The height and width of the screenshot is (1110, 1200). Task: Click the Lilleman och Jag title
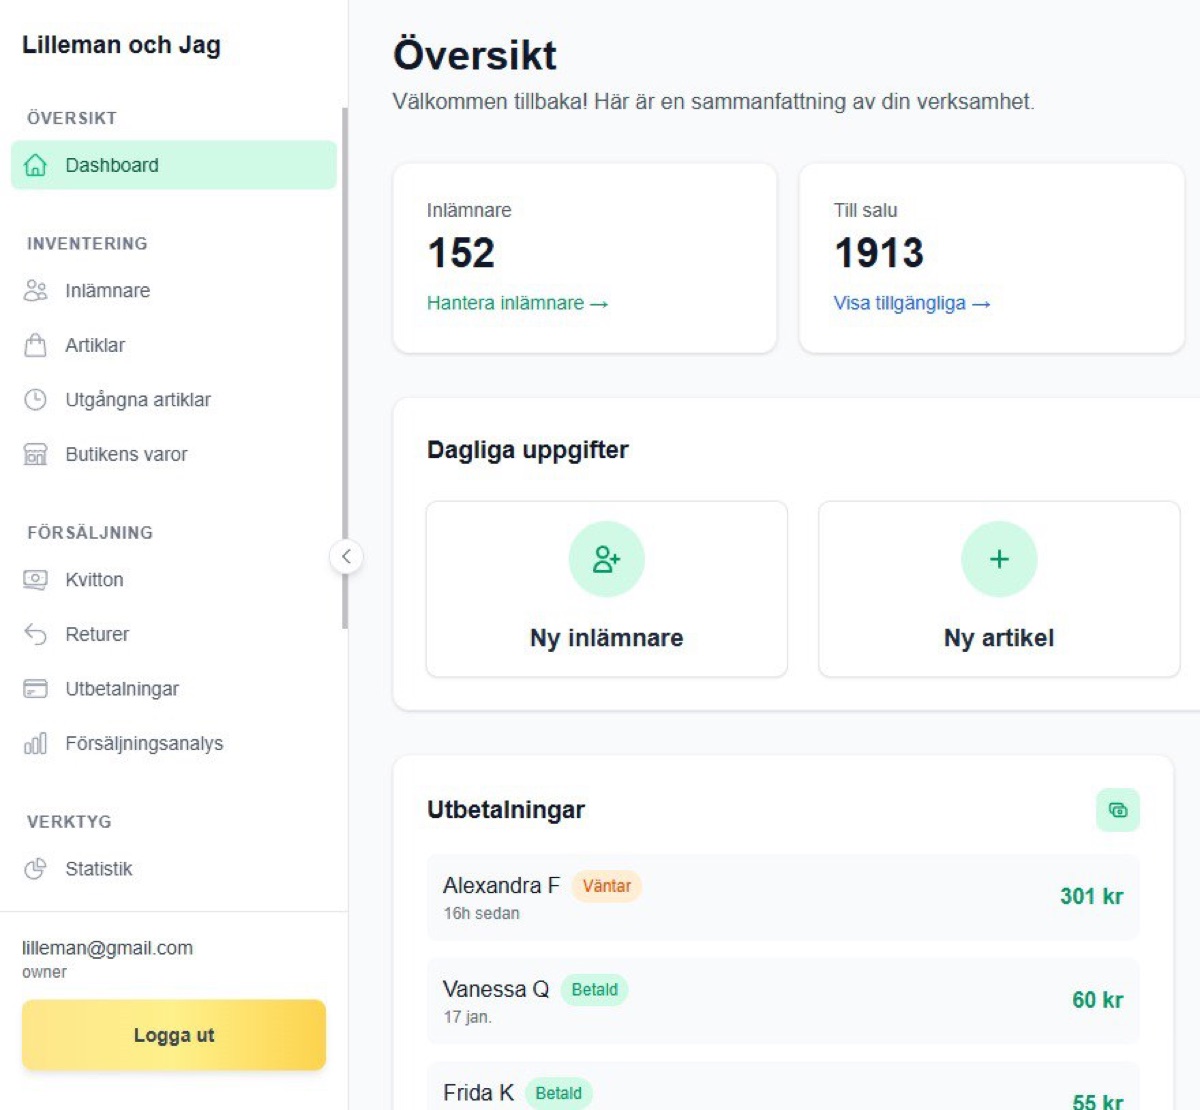pos(121,45)
